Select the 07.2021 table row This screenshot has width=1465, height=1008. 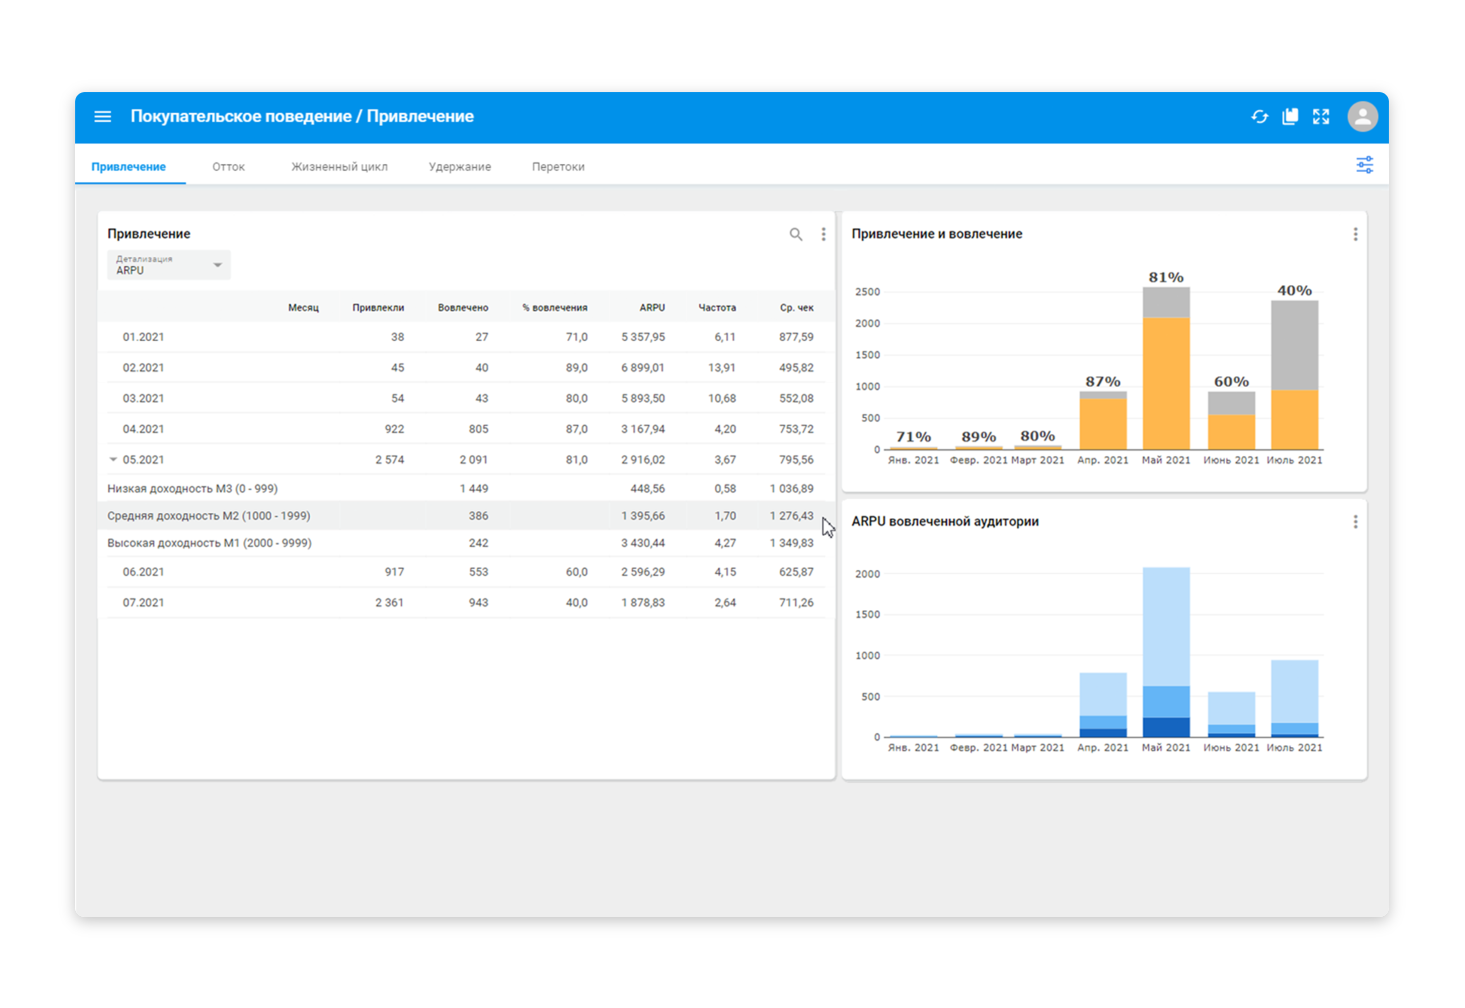pos(466,603)
